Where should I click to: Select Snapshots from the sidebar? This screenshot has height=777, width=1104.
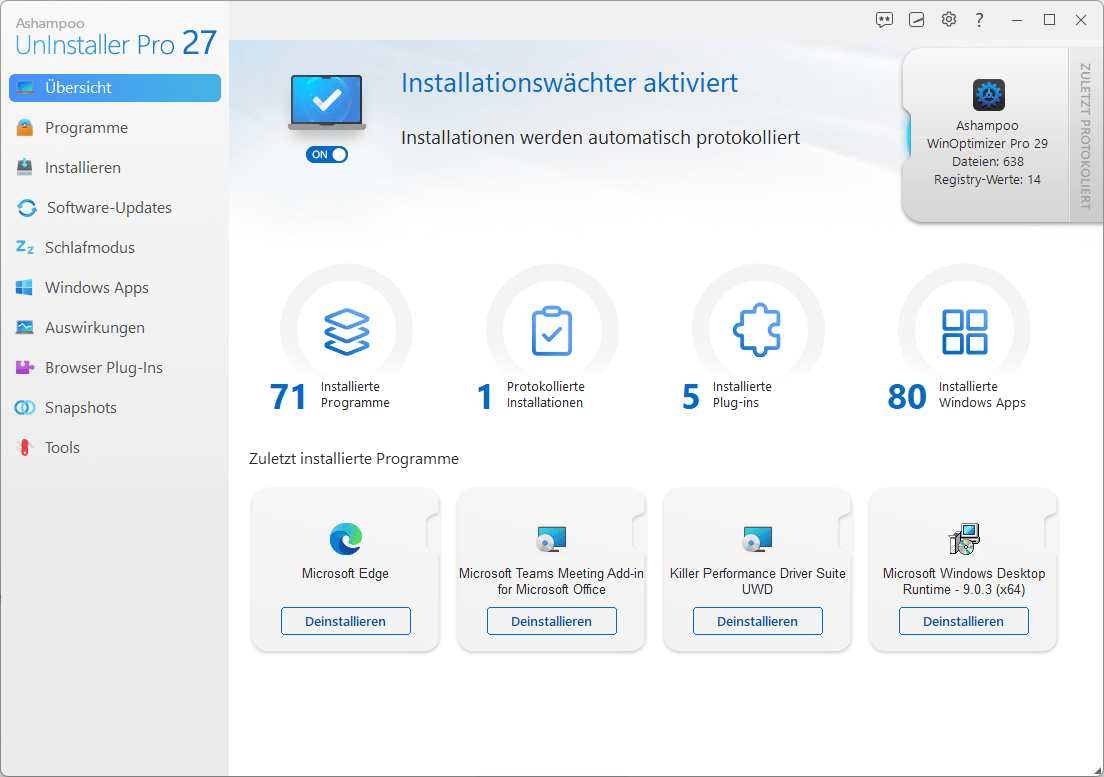click(x=115, y=408)
